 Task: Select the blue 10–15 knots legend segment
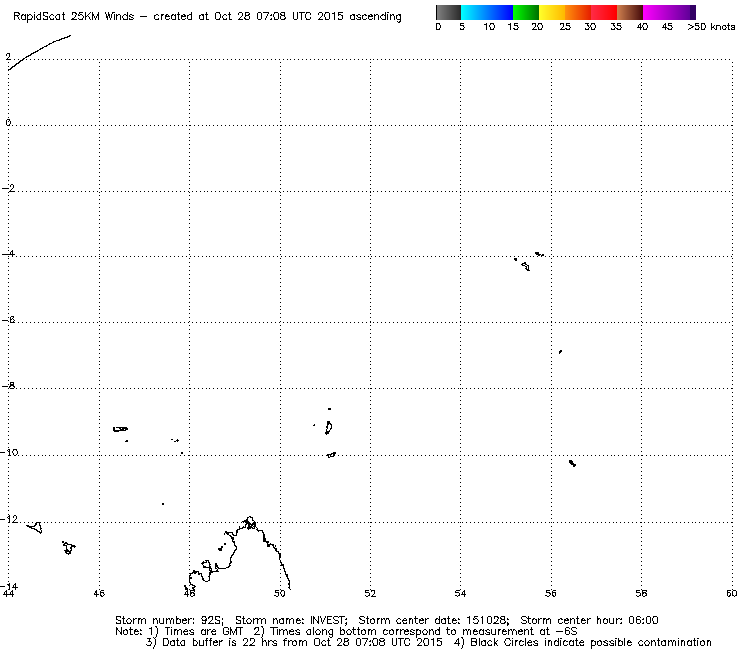[500, 12]
